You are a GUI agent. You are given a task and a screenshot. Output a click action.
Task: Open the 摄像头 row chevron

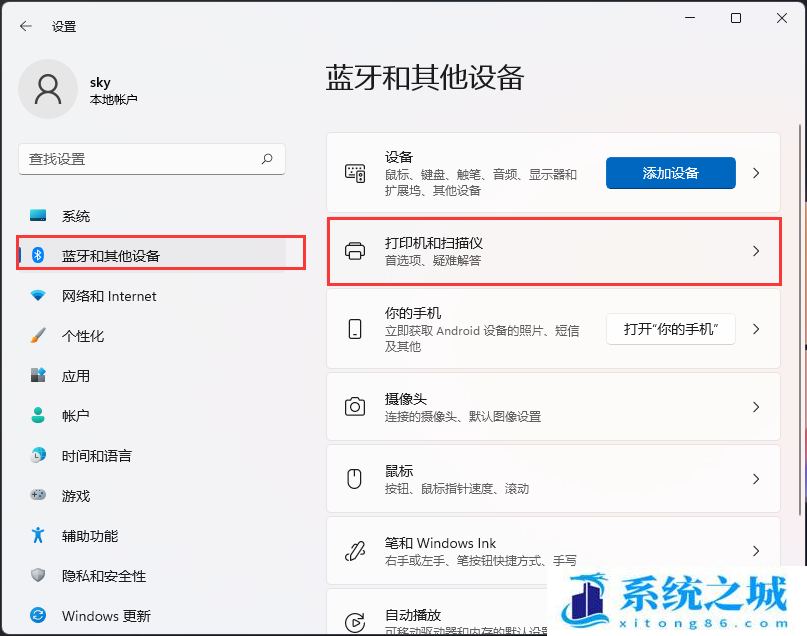[x=756, y=407]
